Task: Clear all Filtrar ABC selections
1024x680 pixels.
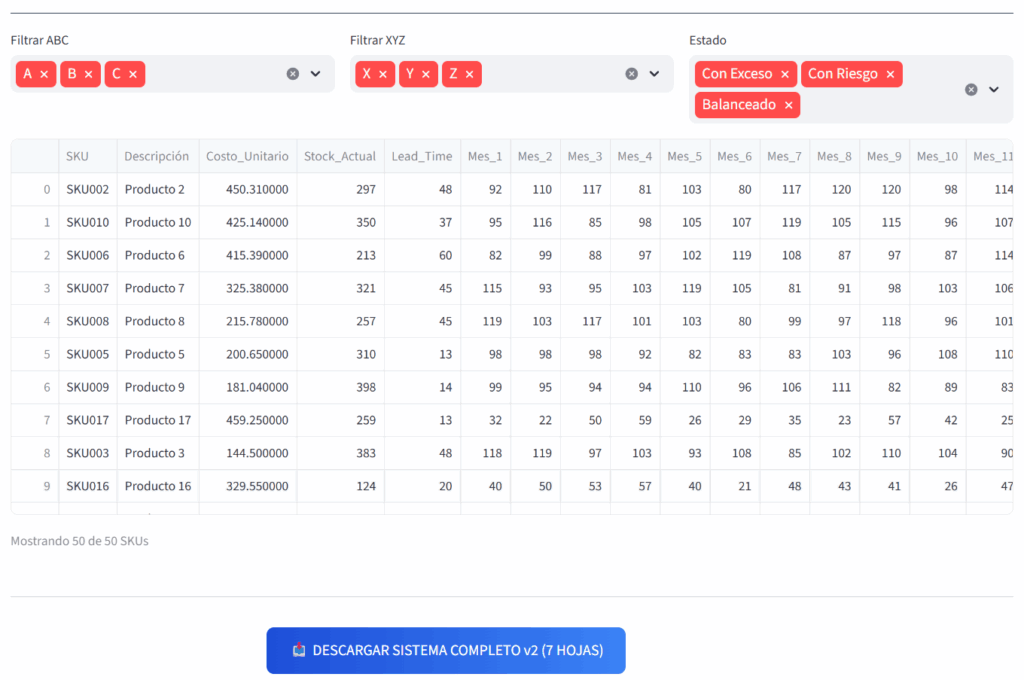Action: (x=293, y=74)
